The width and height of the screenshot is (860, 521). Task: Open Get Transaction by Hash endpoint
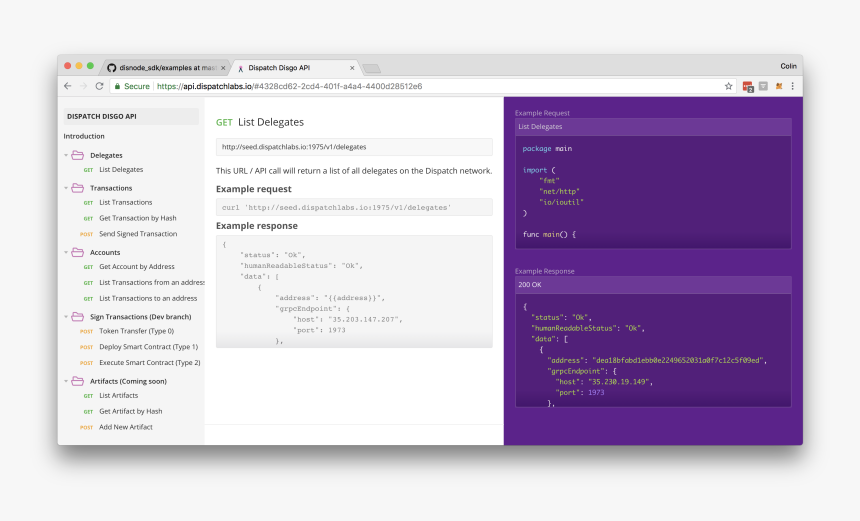pyautogui.click(x=137, y=218)
